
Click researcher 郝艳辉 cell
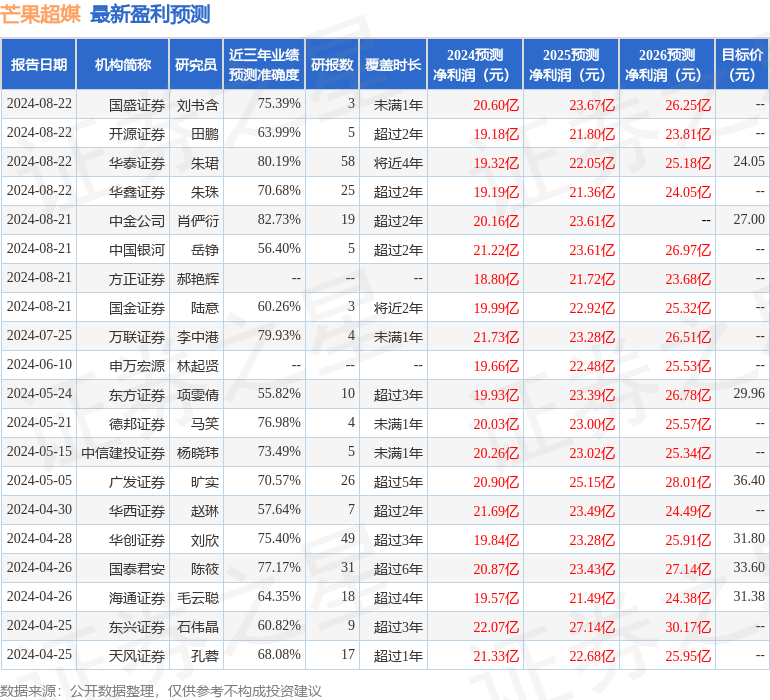[197, 279]
